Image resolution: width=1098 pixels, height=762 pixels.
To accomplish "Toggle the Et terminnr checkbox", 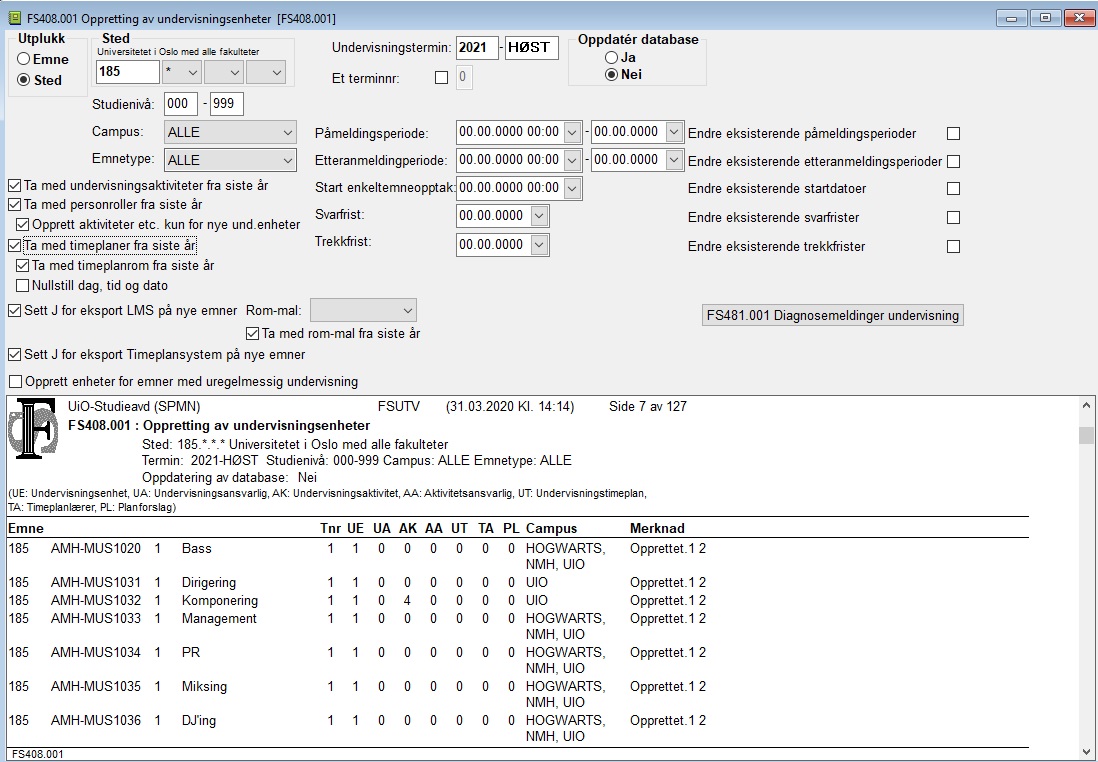I will [441, 78].
